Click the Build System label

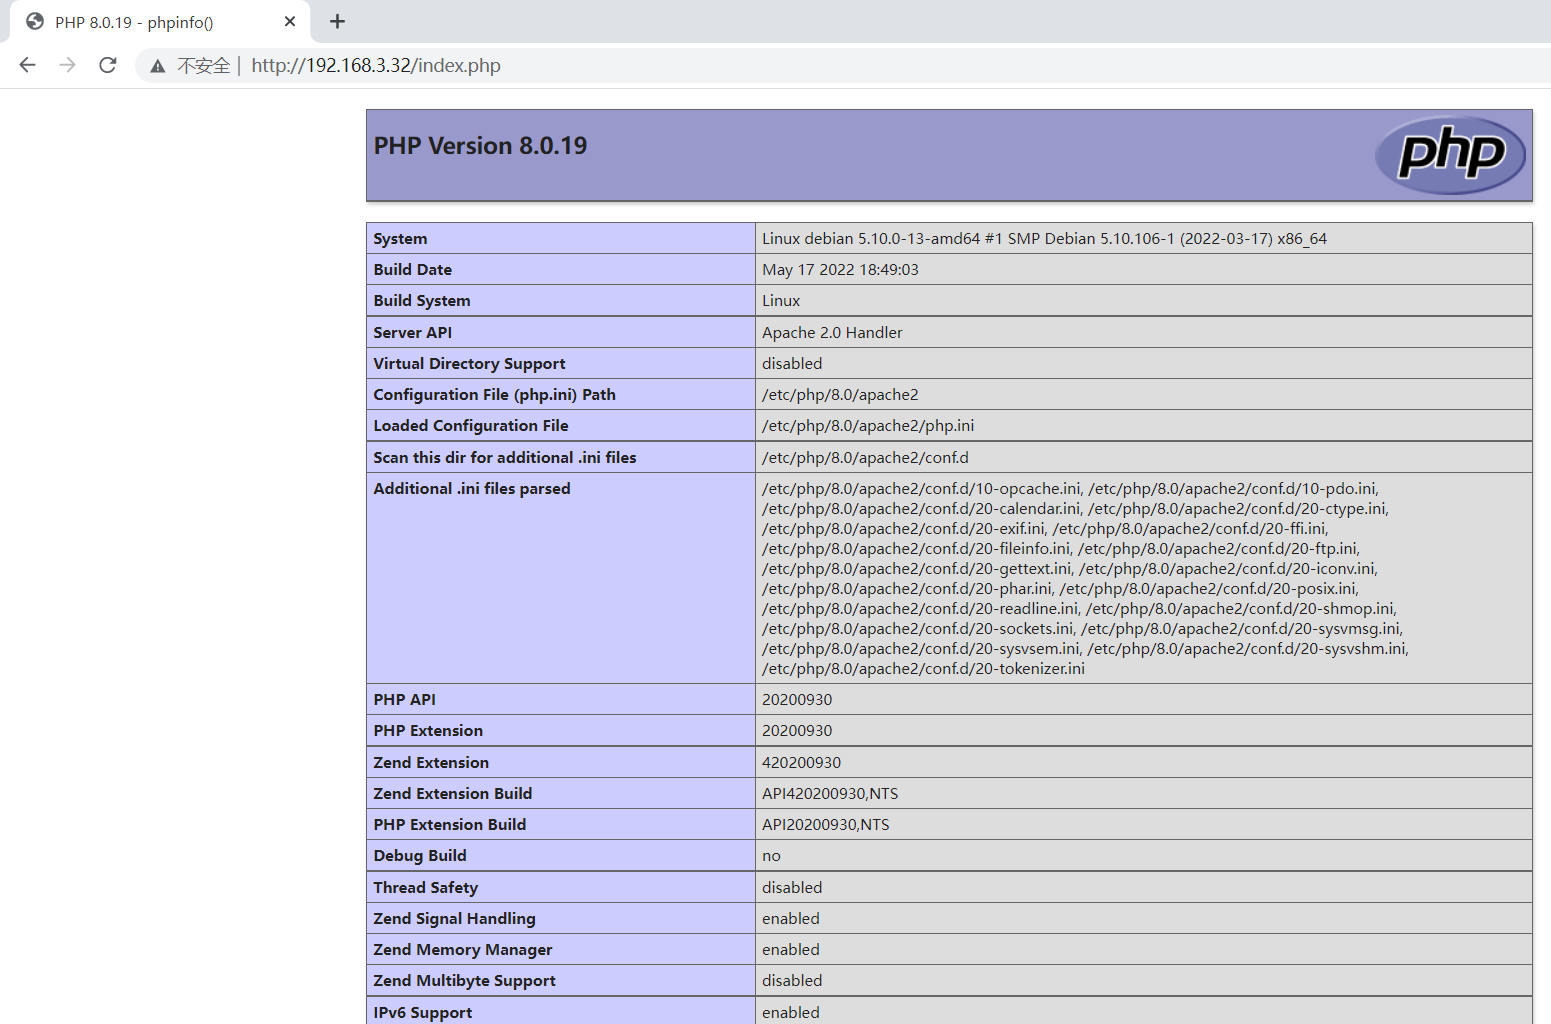tap(422, 301)
